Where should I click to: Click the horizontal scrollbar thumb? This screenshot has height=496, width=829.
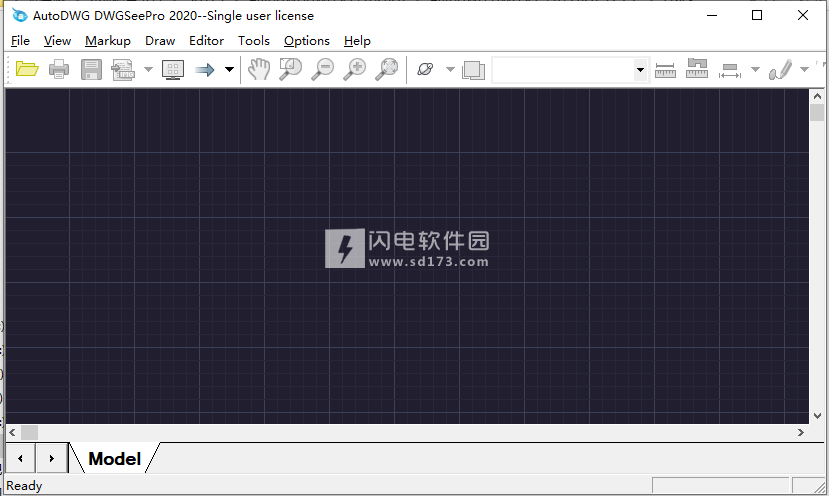click(29, 432)
